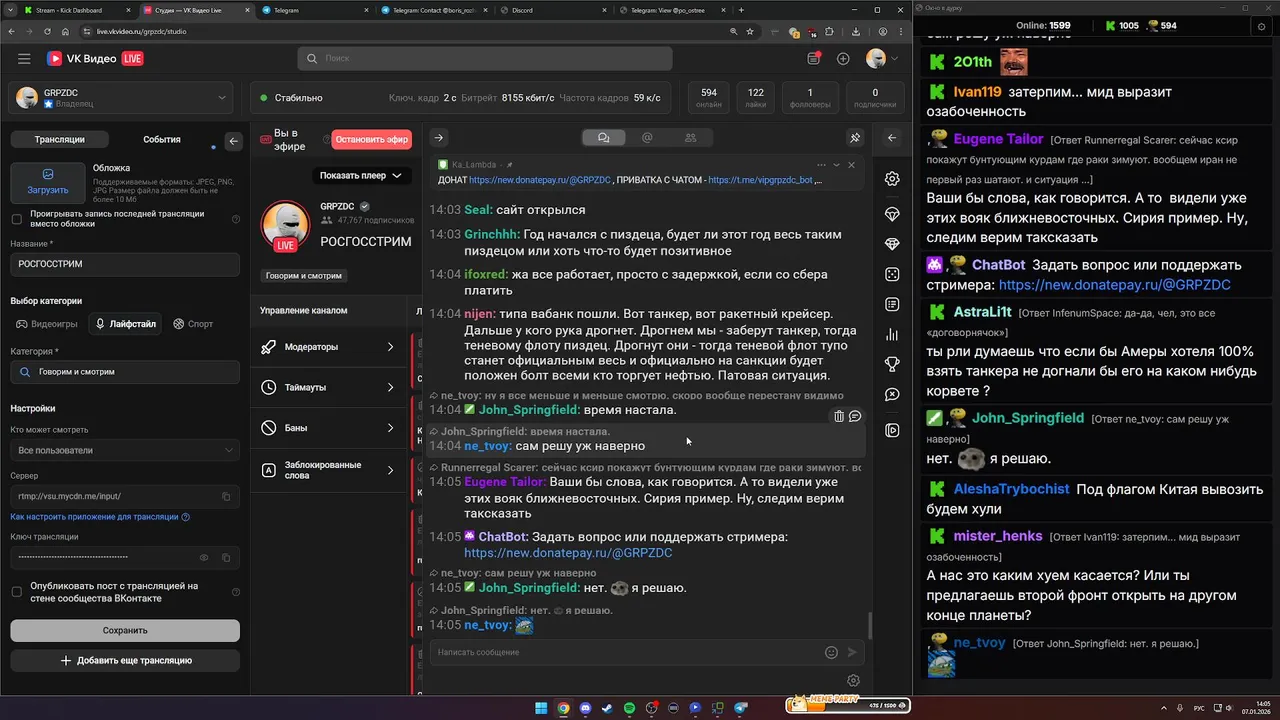The image size is (1280, 720).
Task: Open browser downloads icon
Action: tap(856, 31)
